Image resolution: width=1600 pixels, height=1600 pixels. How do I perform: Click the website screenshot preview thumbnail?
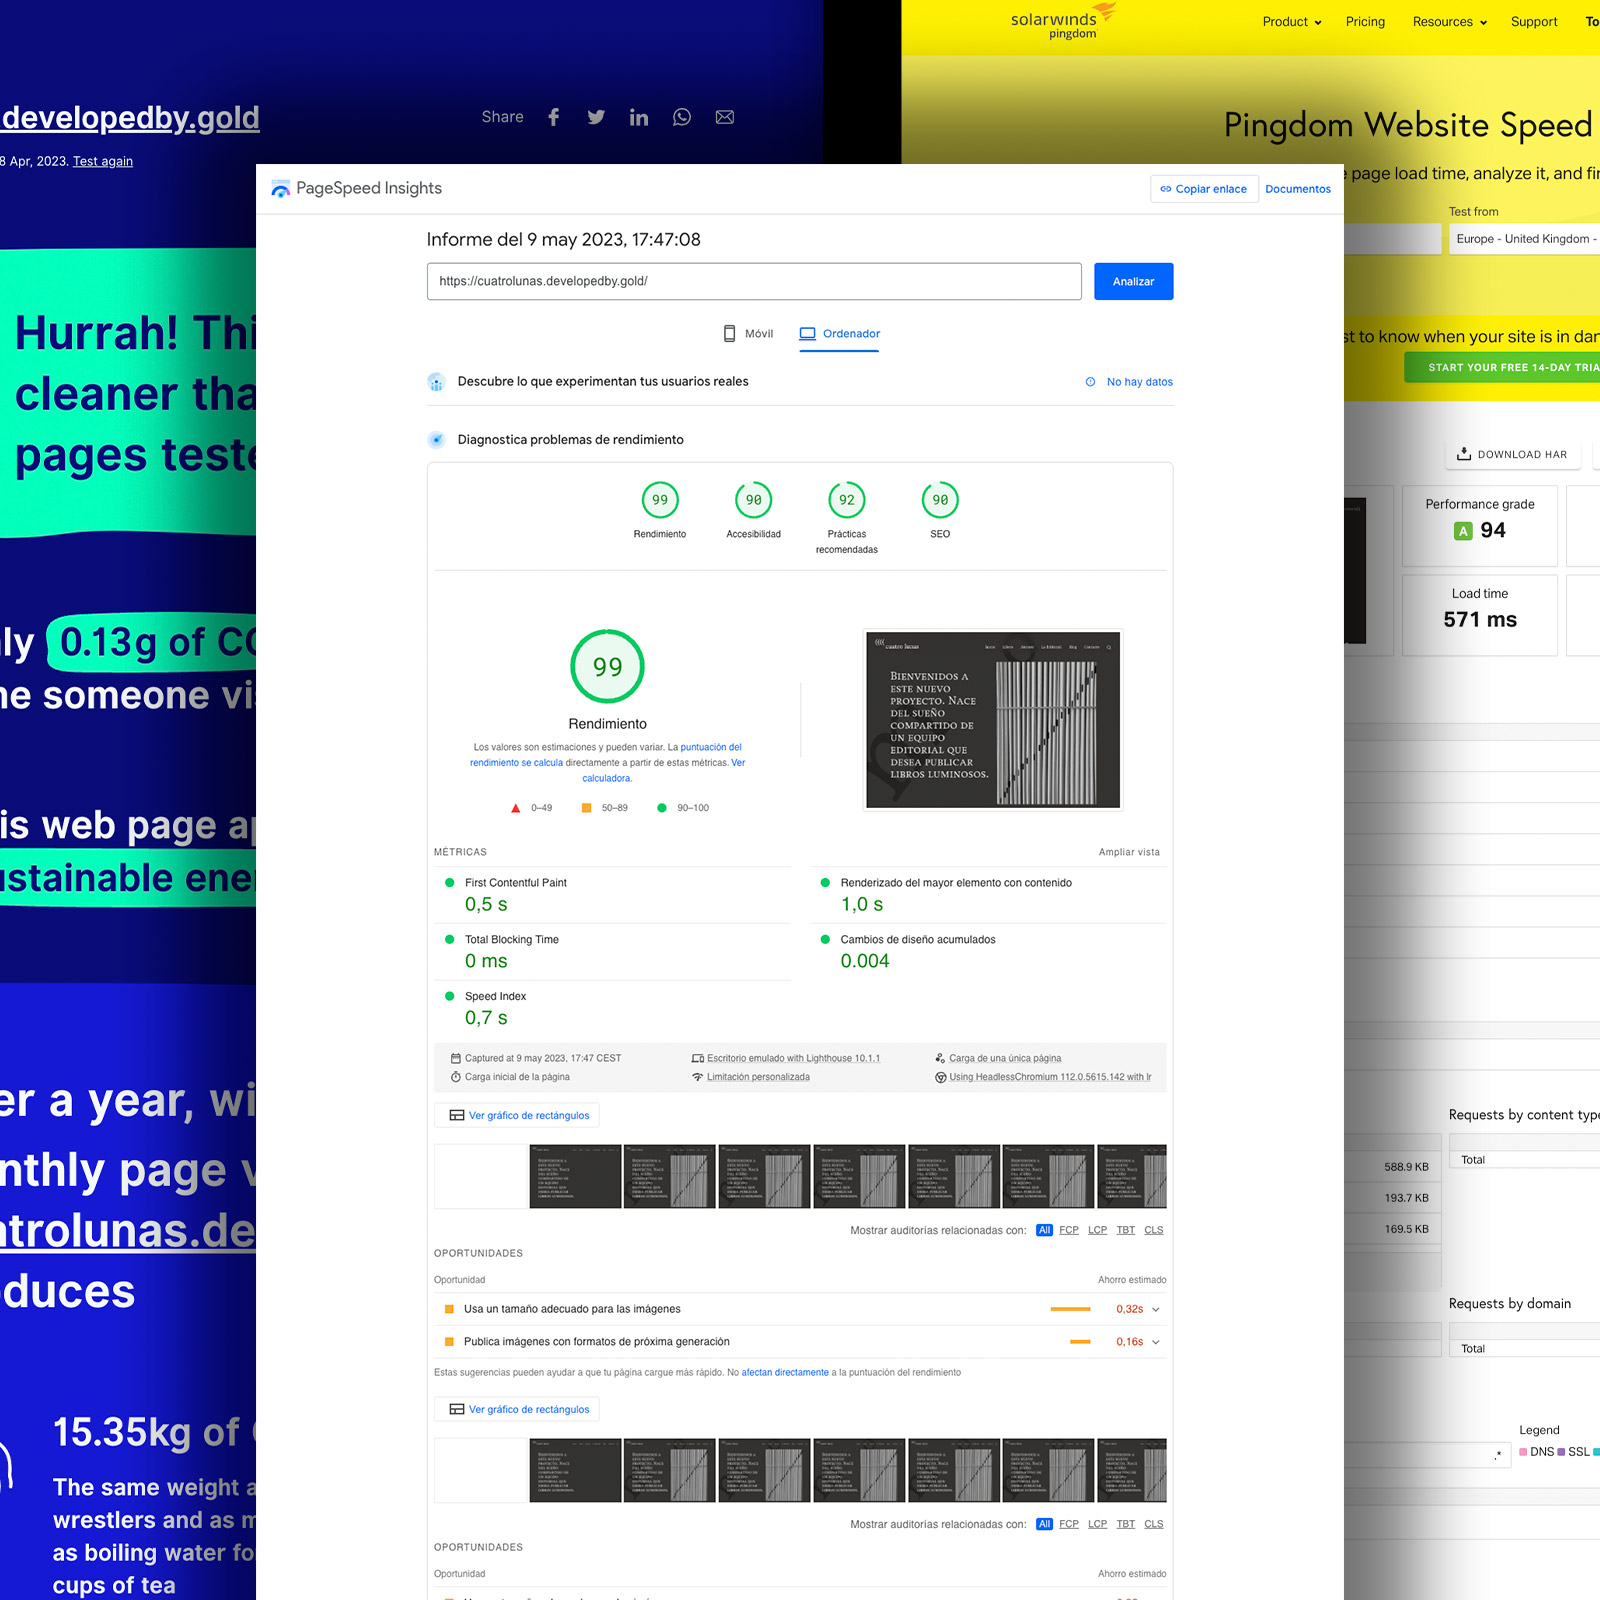993,719
